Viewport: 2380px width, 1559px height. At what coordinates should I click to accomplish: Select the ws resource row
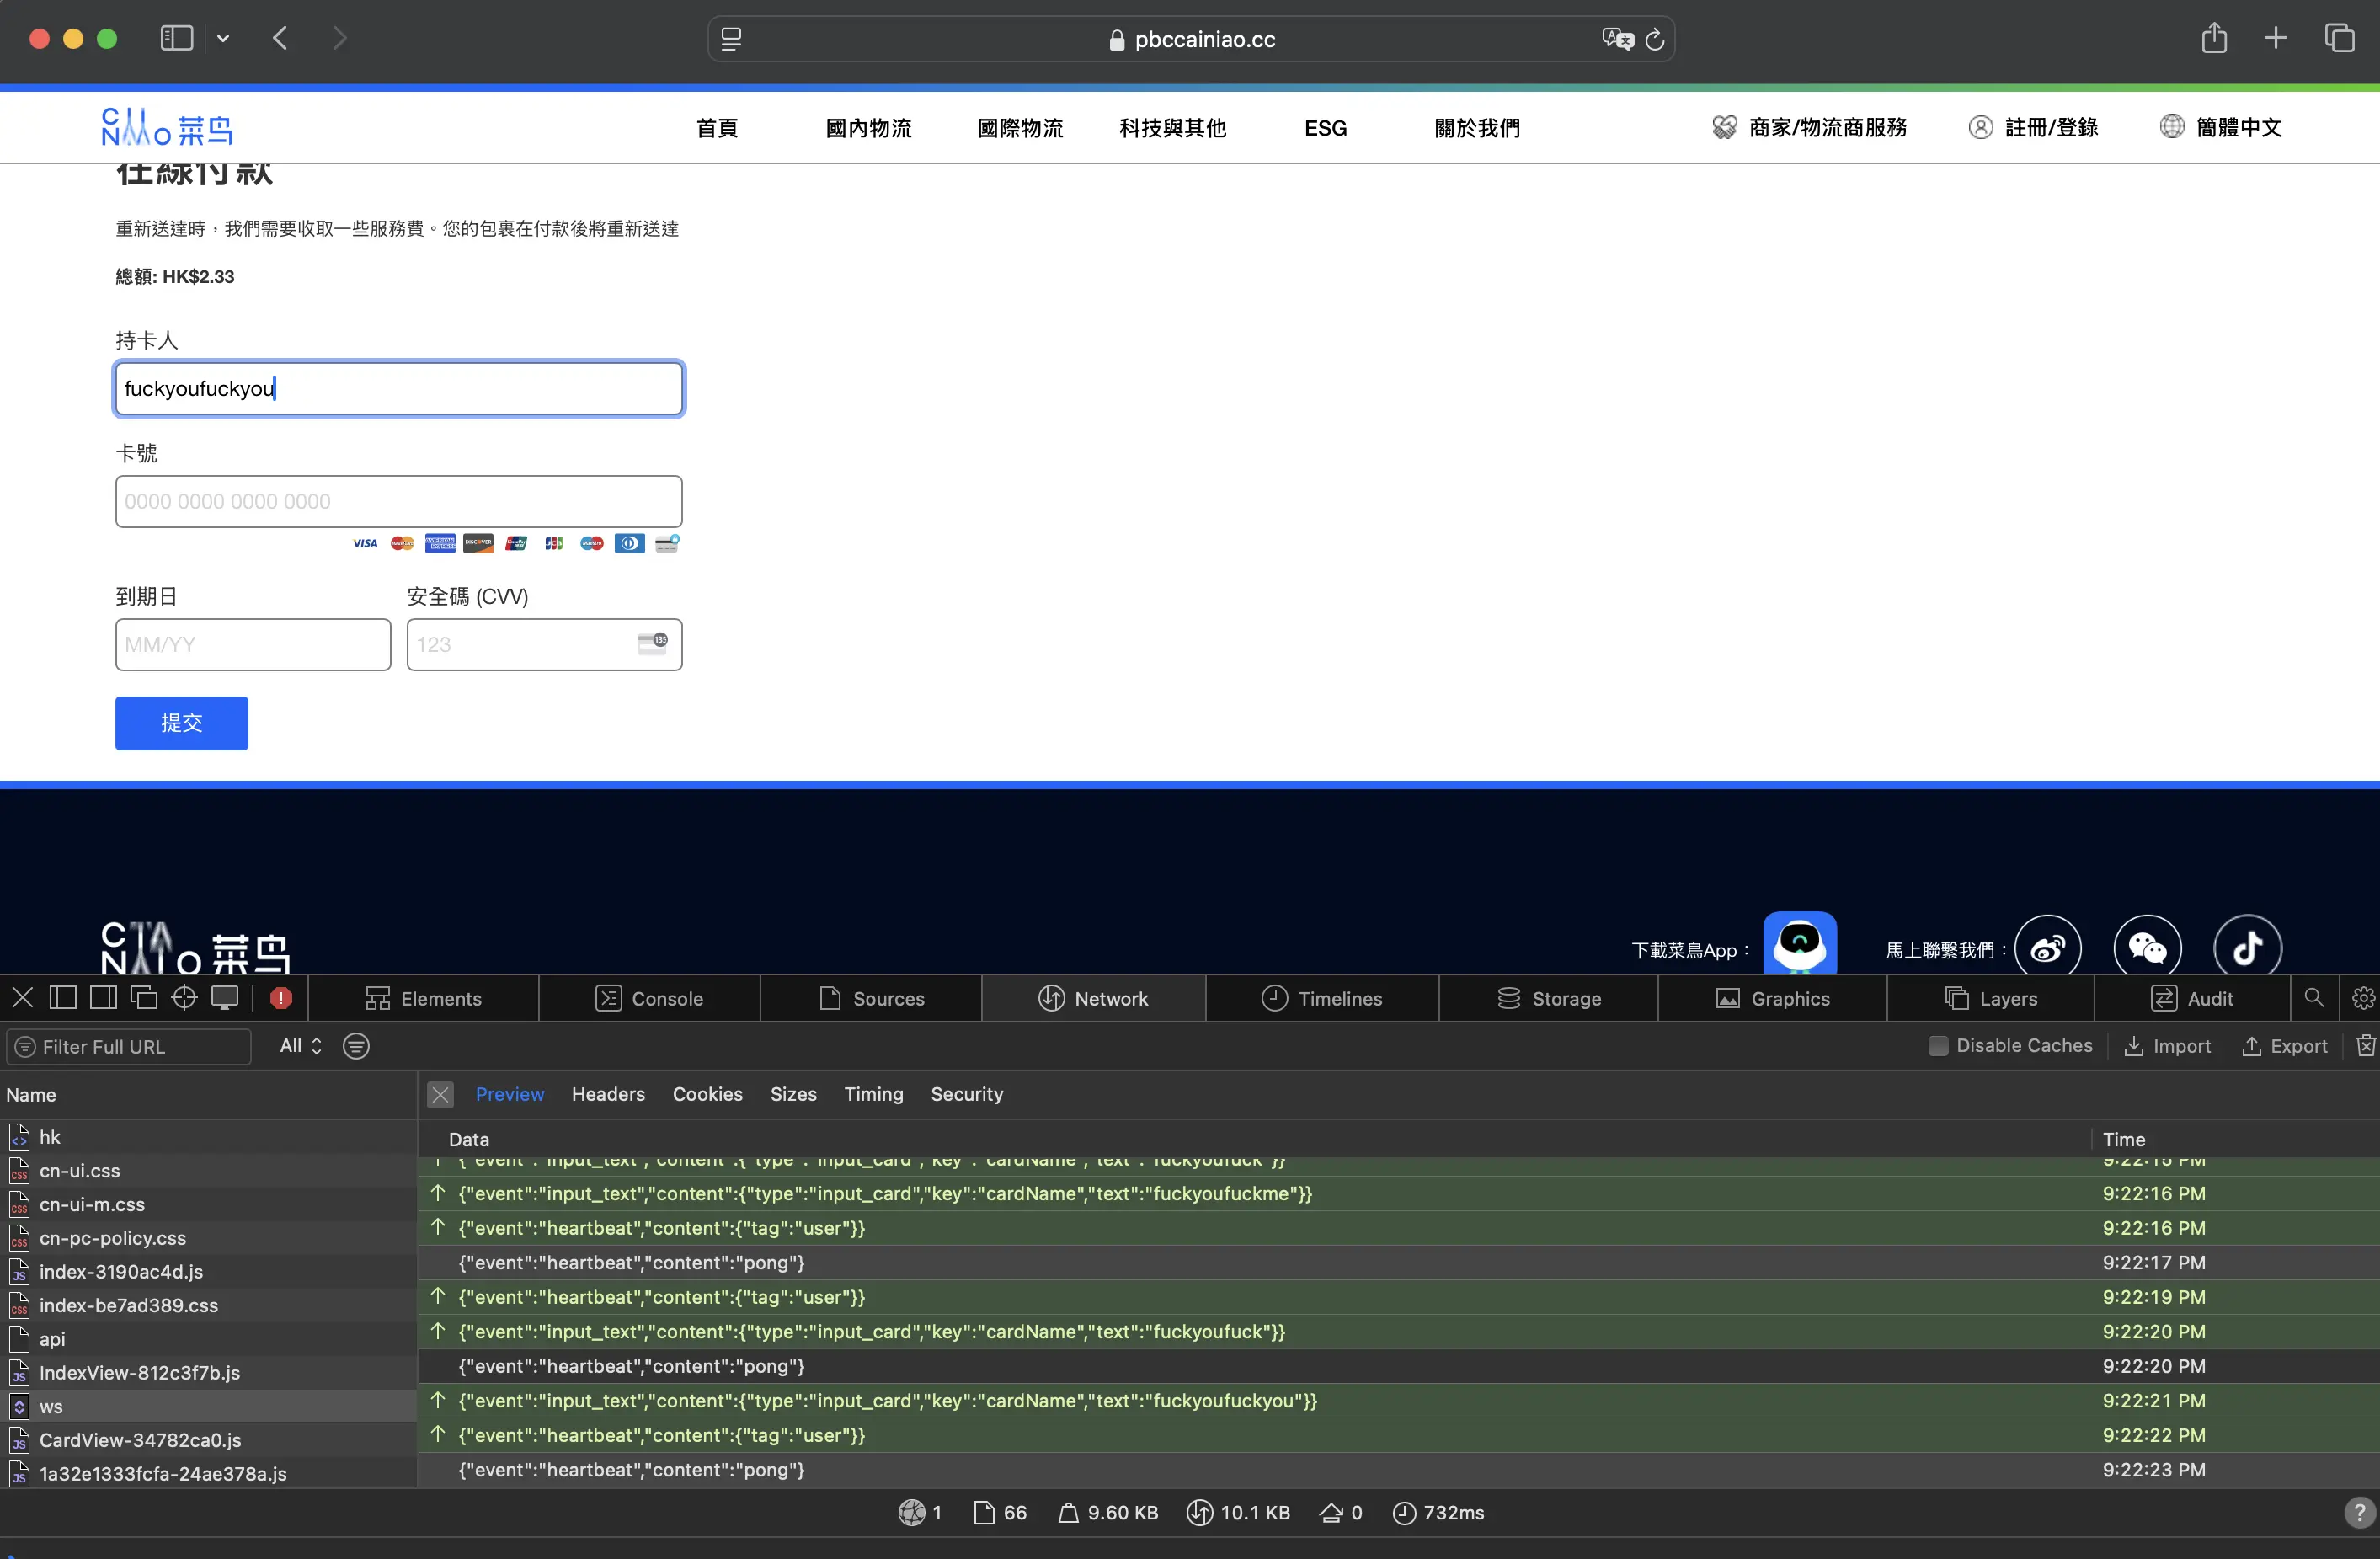(x=208, y=1406)
